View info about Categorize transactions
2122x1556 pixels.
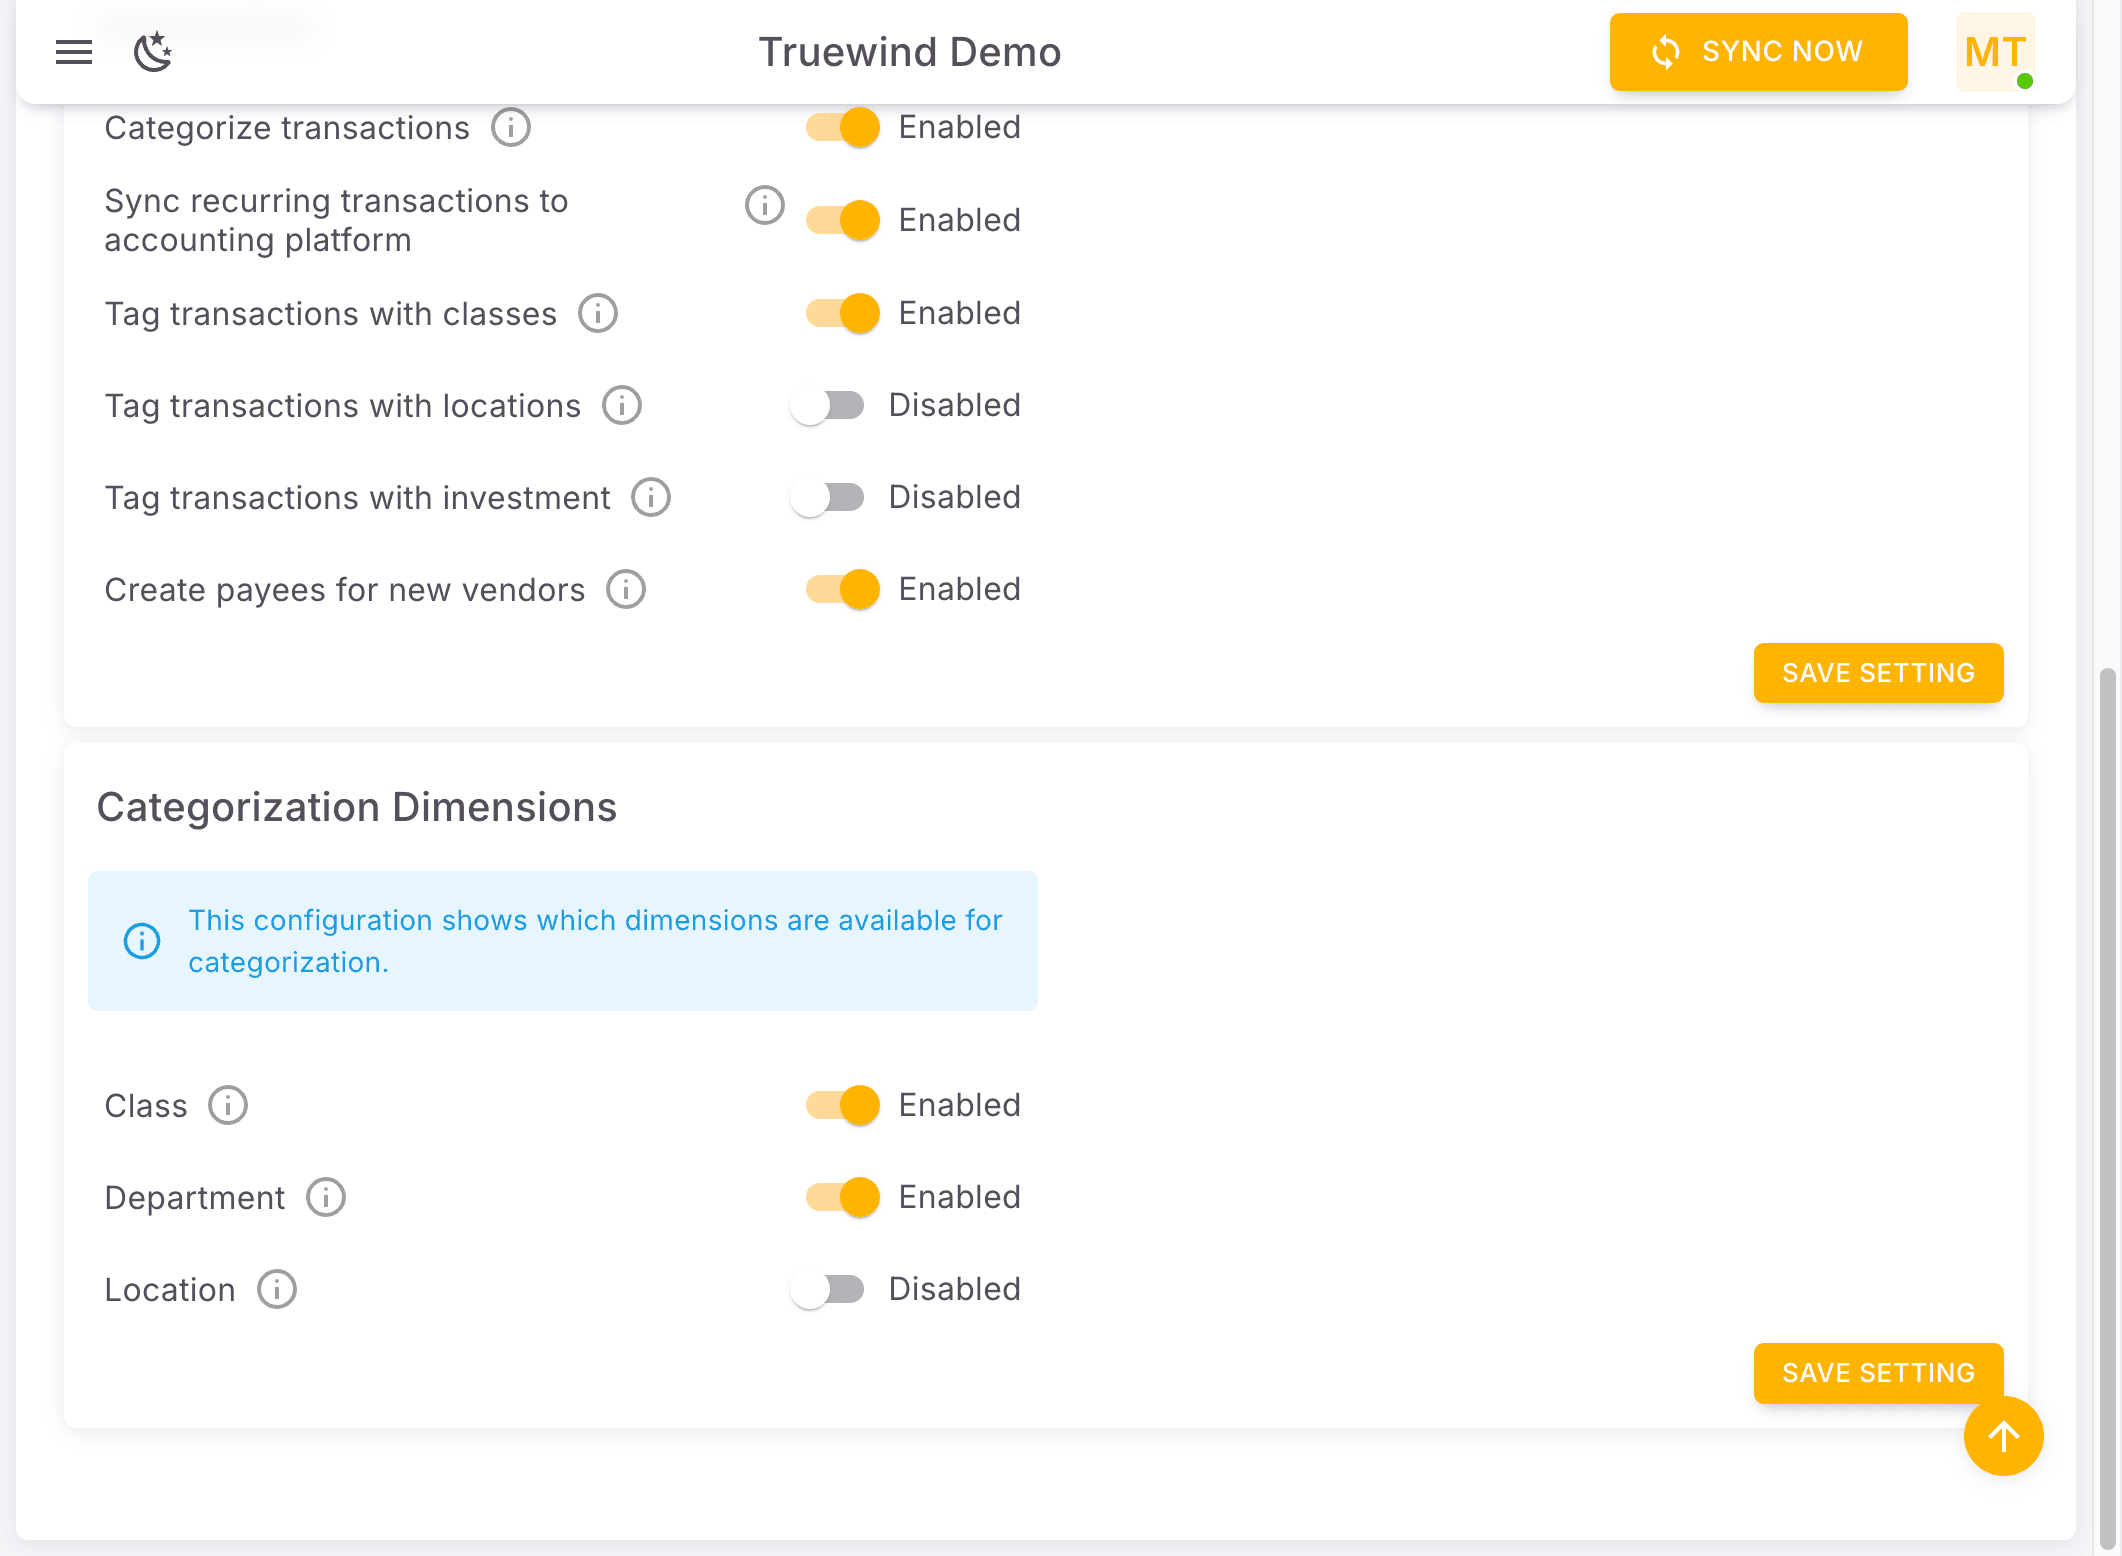pos(510,127)
